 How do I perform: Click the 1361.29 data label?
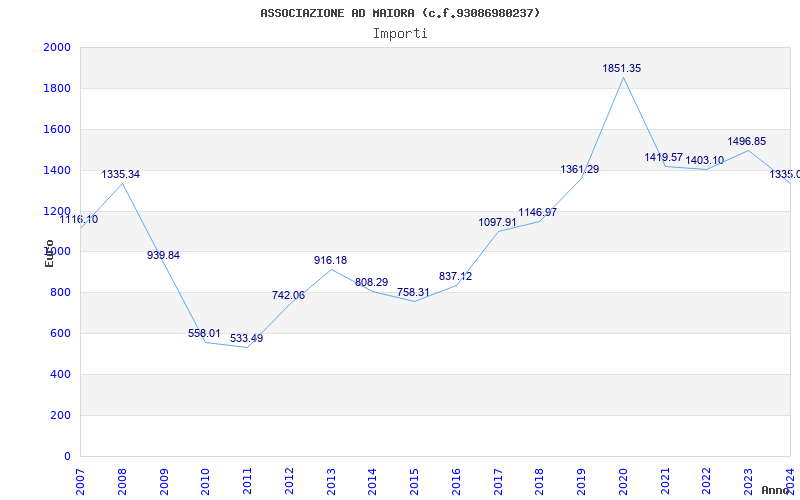point(580,169)
